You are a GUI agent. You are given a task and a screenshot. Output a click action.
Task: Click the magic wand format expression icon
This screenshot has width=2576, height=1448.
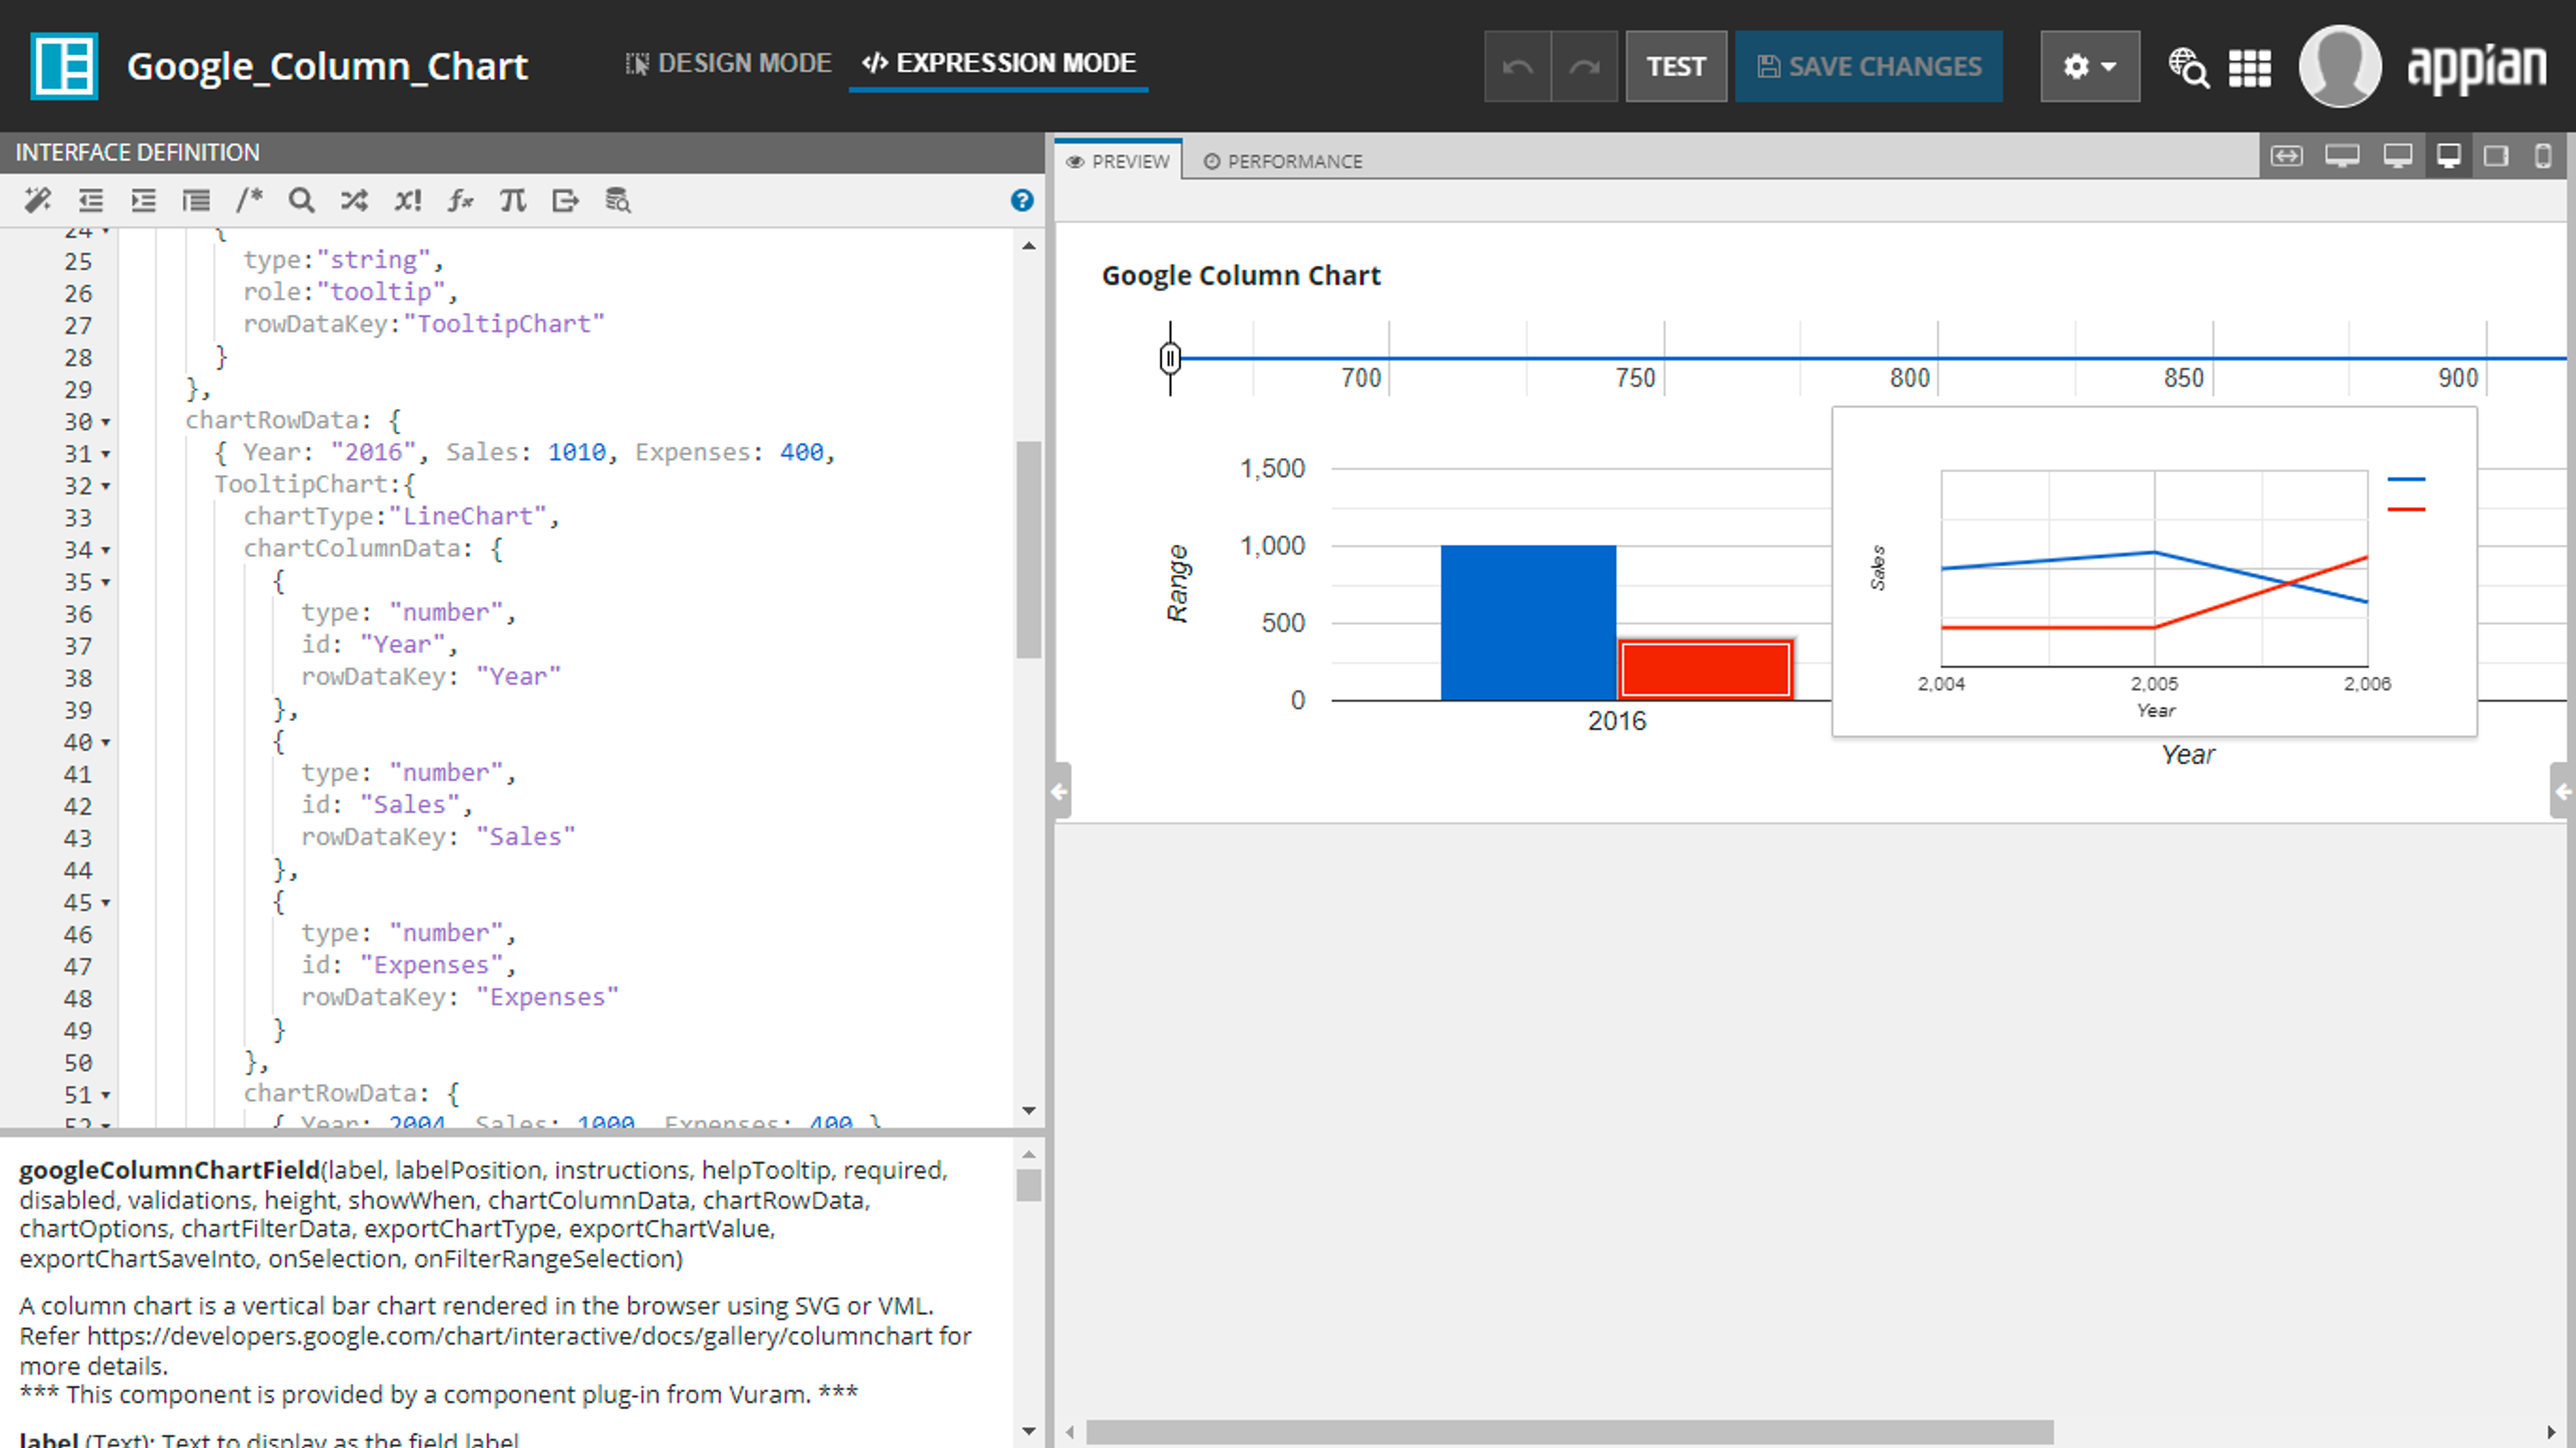tap(37, 201)
